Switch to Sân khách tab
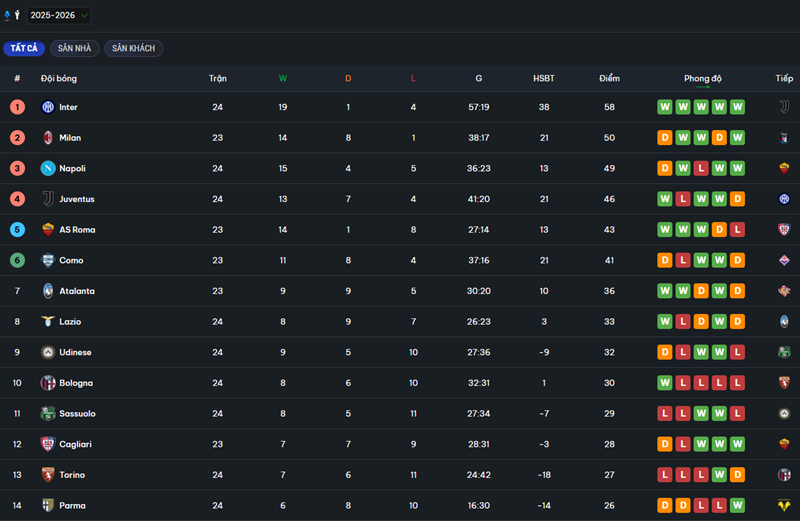800x521 pixels. pyautogui.click(x=133, y=48)
